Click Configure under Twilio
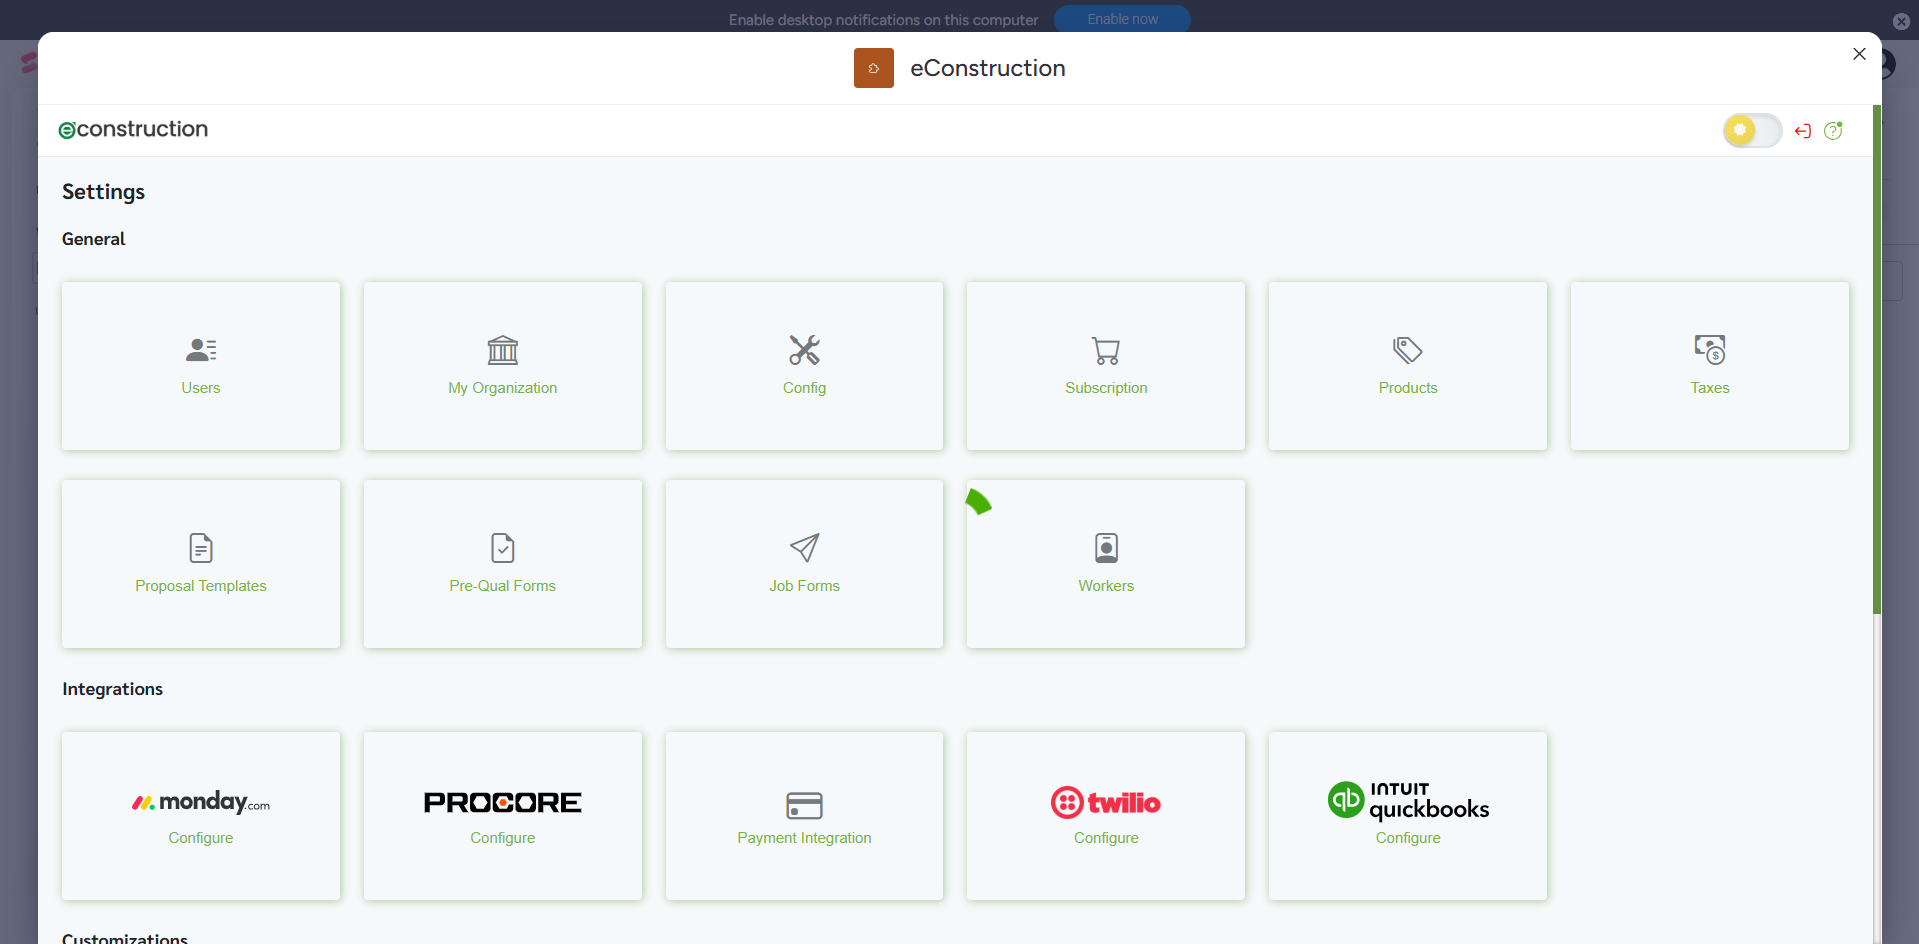Image resolution: width=1919 pixels, height=944 pixels. point(1106,838)
